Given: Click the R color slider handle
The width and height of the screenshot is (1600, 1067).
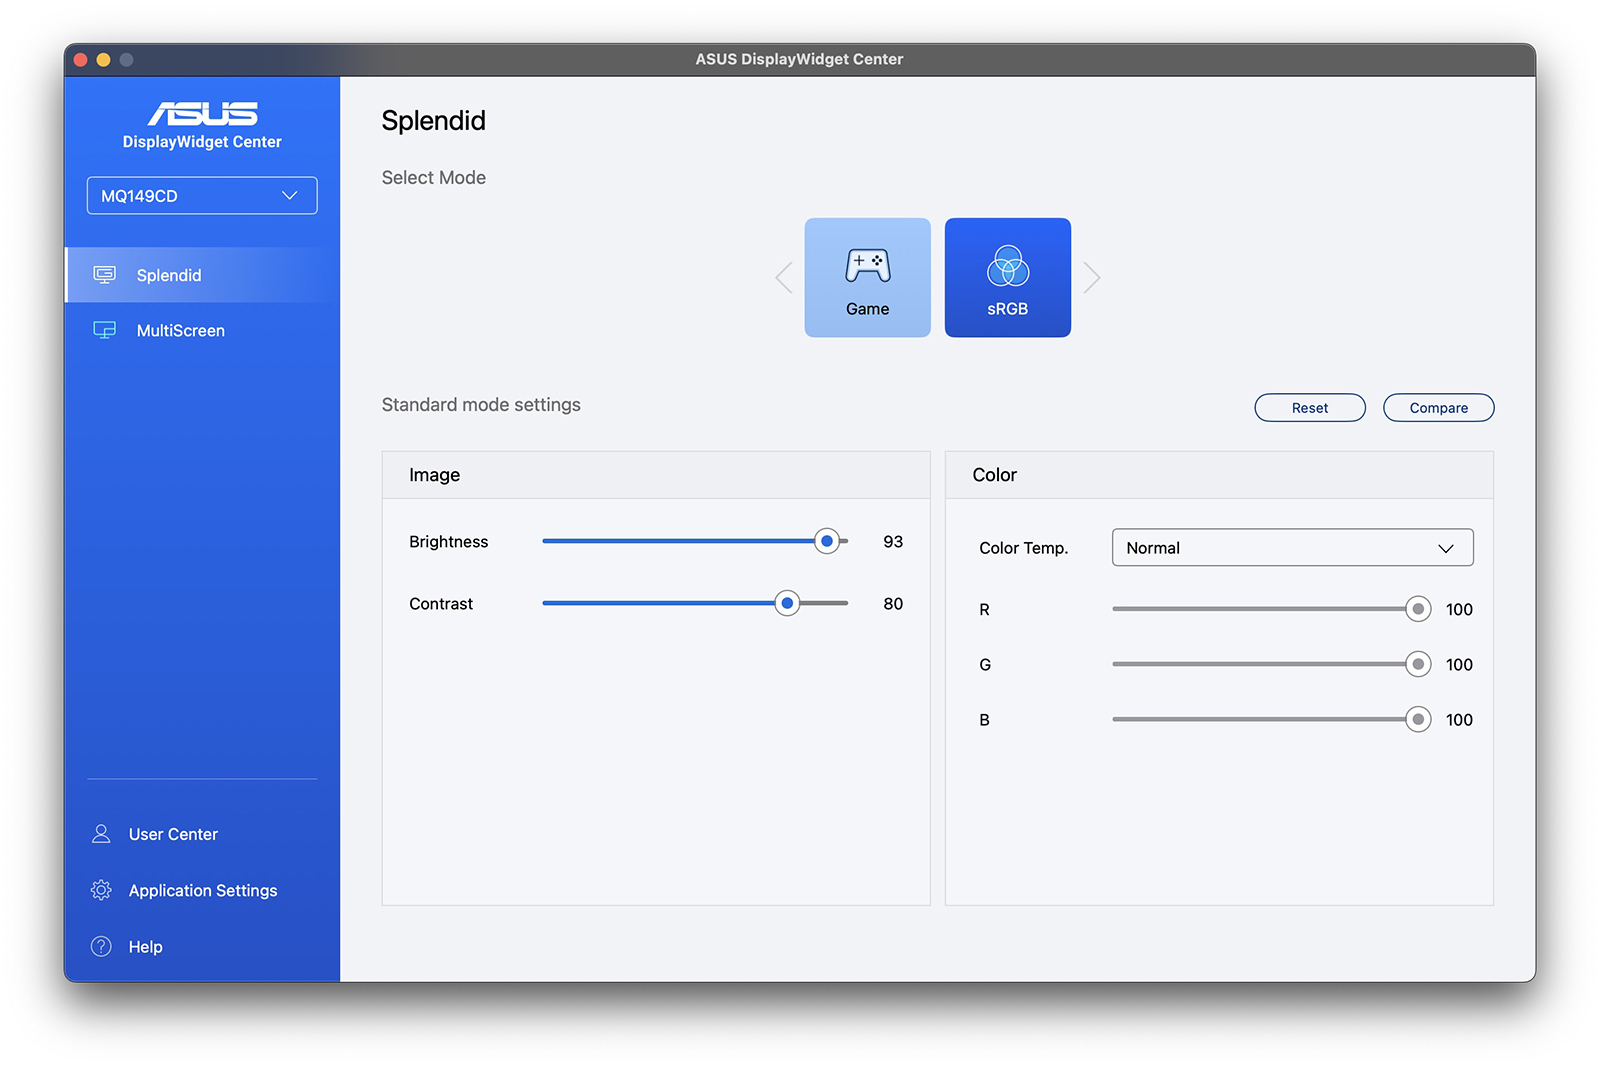Looking at the screenshot, I should [1418, 609].
